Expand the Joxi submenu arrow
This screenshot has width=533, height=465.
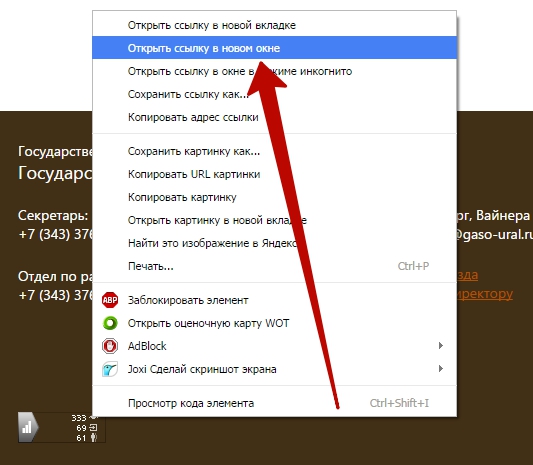point(441,369)
